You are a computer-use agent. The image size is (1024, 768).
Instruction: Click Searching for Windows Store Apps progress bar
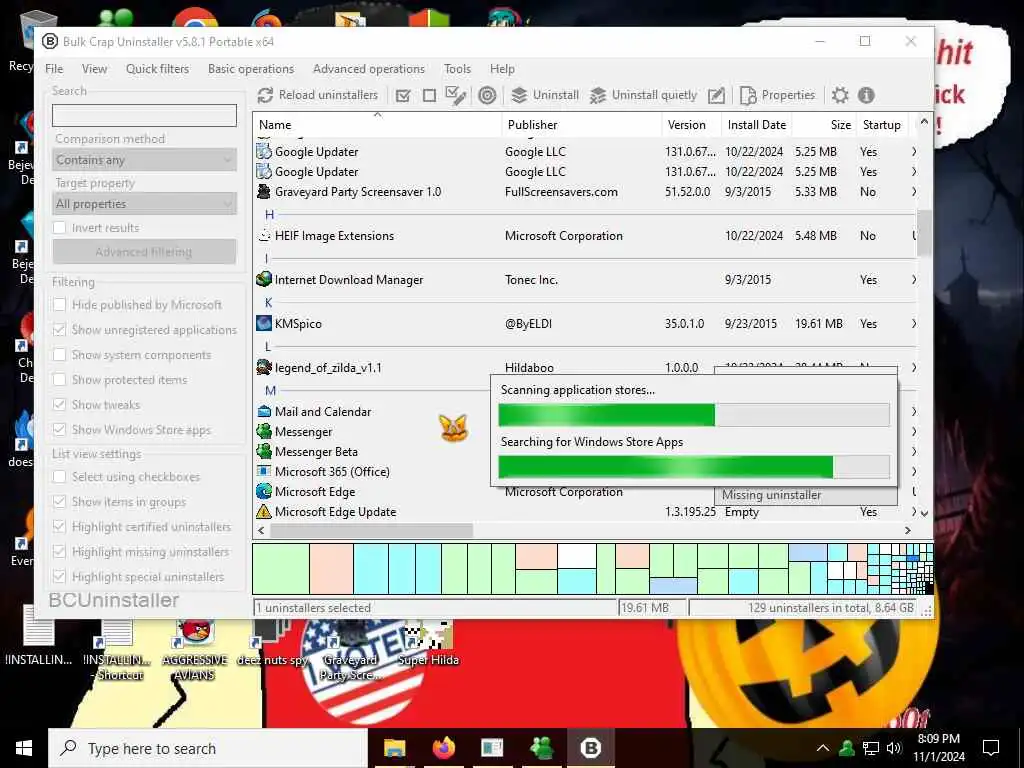(694, 467)
